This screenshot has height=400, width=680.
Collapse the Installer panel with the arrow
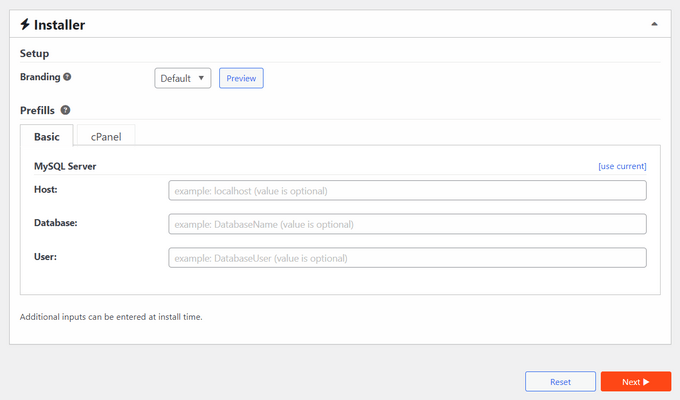tap(654, 23)
